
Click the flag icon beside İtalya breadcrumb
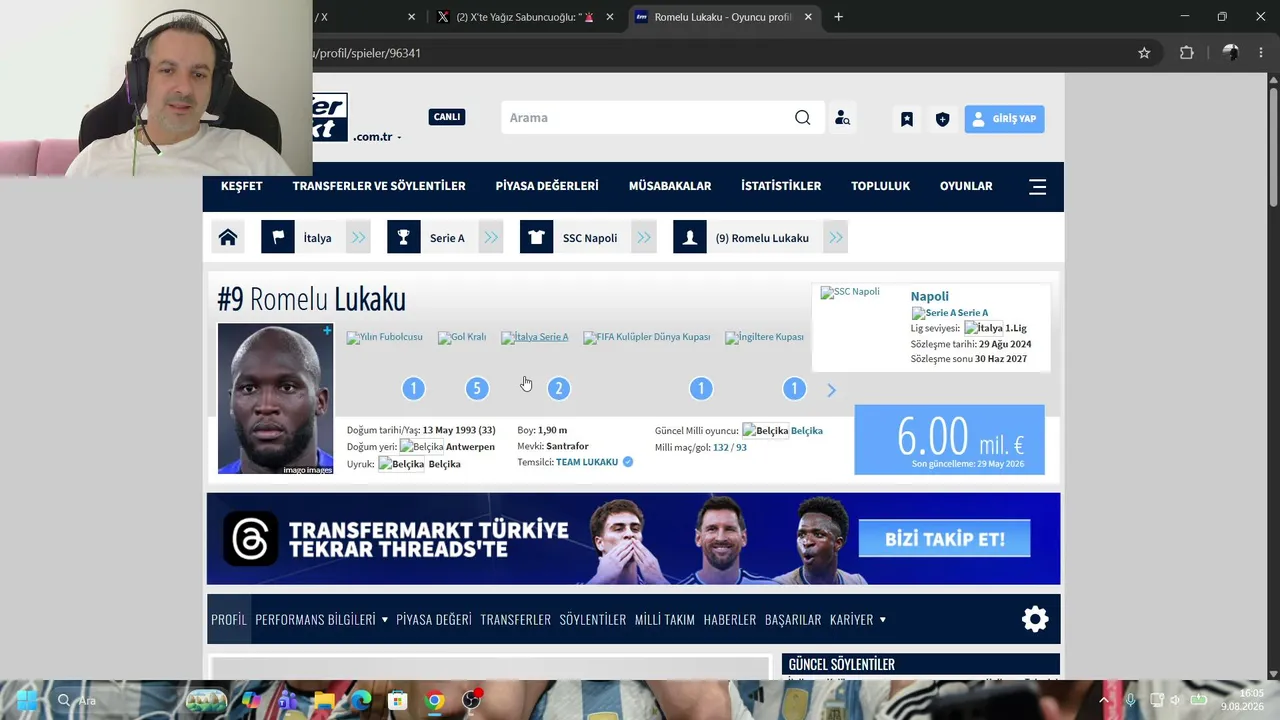coord(278,238)
